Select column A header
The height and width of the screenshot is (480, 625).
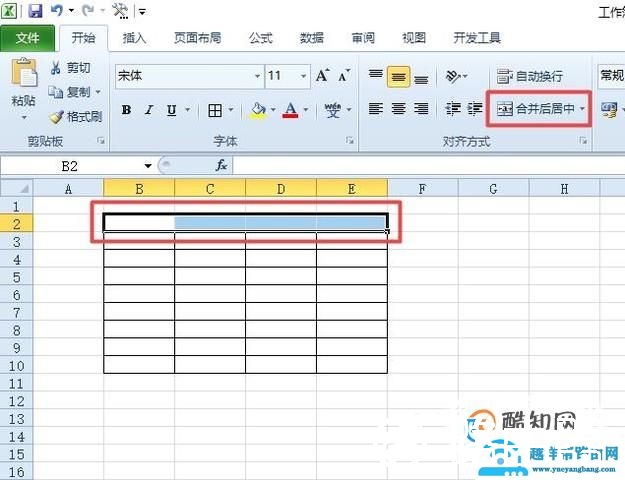tap(68, 189)
